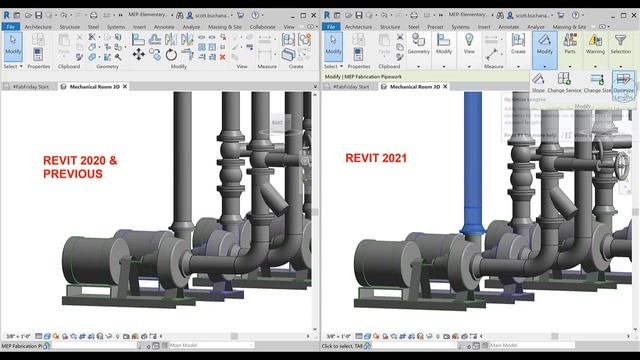Expand Warning panel arrow in right window
This screenshot has height=360, width=640.
coord(595,67)
